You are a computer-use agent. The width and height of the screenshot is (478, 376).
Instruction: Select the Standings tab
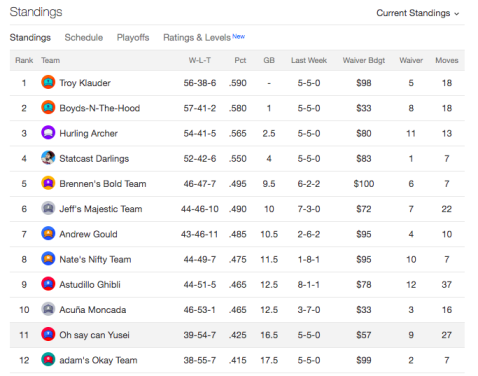point(30,37)
